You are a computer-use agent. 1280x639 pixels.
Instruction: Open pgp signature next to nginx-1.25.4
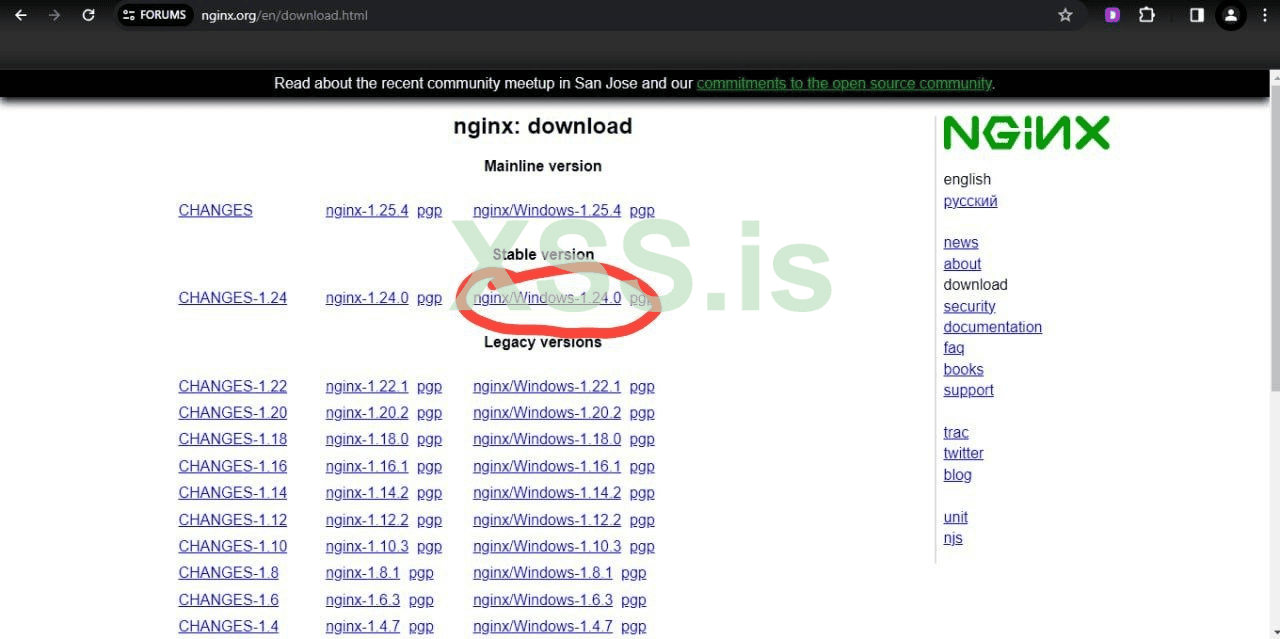[x=429, y=211]
